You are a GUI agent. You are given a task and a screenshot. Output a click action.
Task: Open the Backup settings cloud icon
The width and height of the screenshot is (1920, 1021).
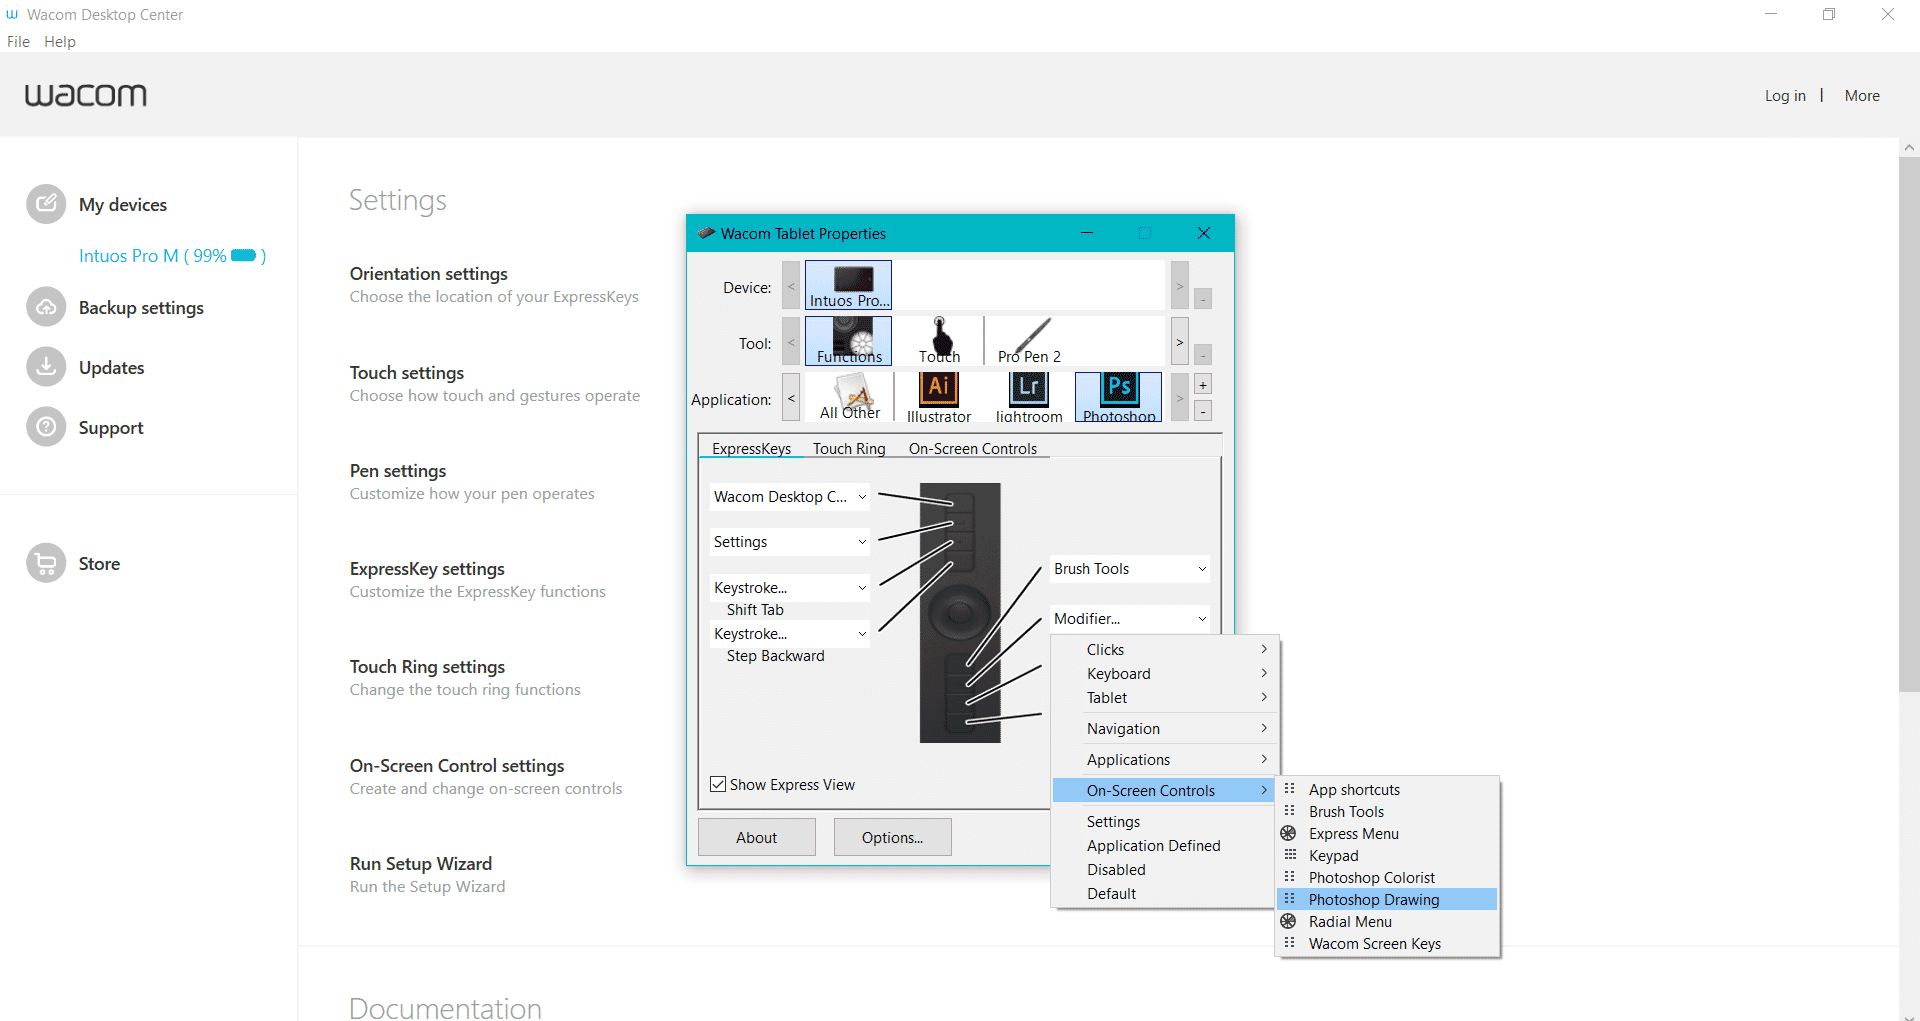pyautogui.click(x=46, y=307)
